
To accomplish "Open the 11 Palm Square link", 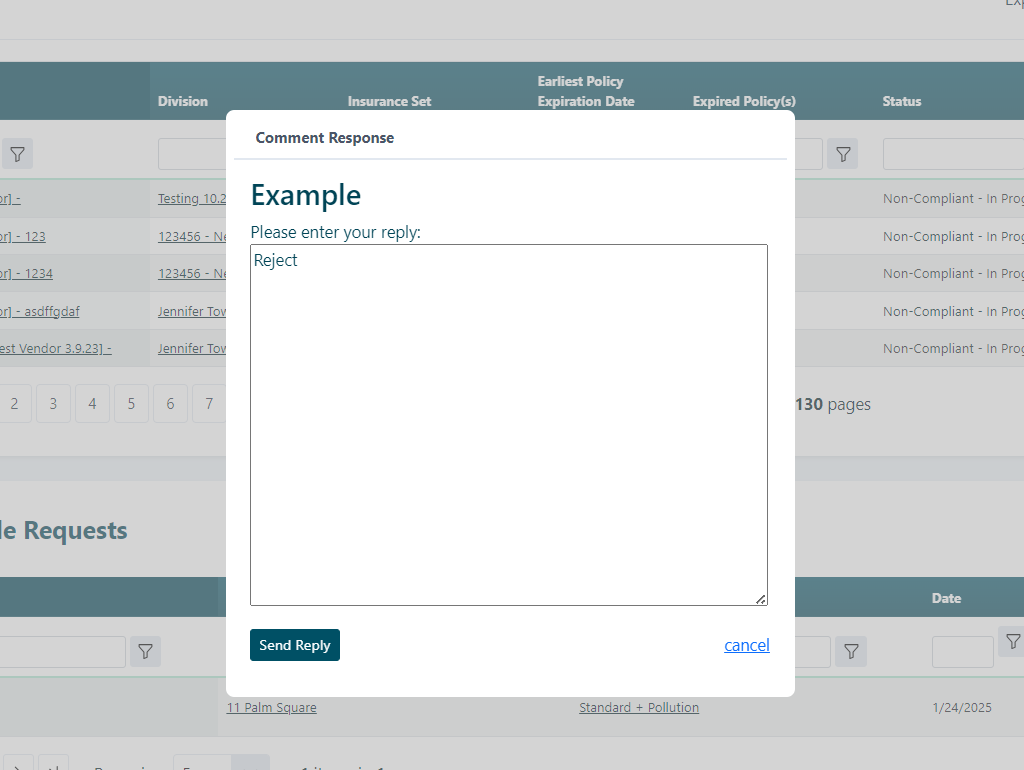I will click(272, 708).
